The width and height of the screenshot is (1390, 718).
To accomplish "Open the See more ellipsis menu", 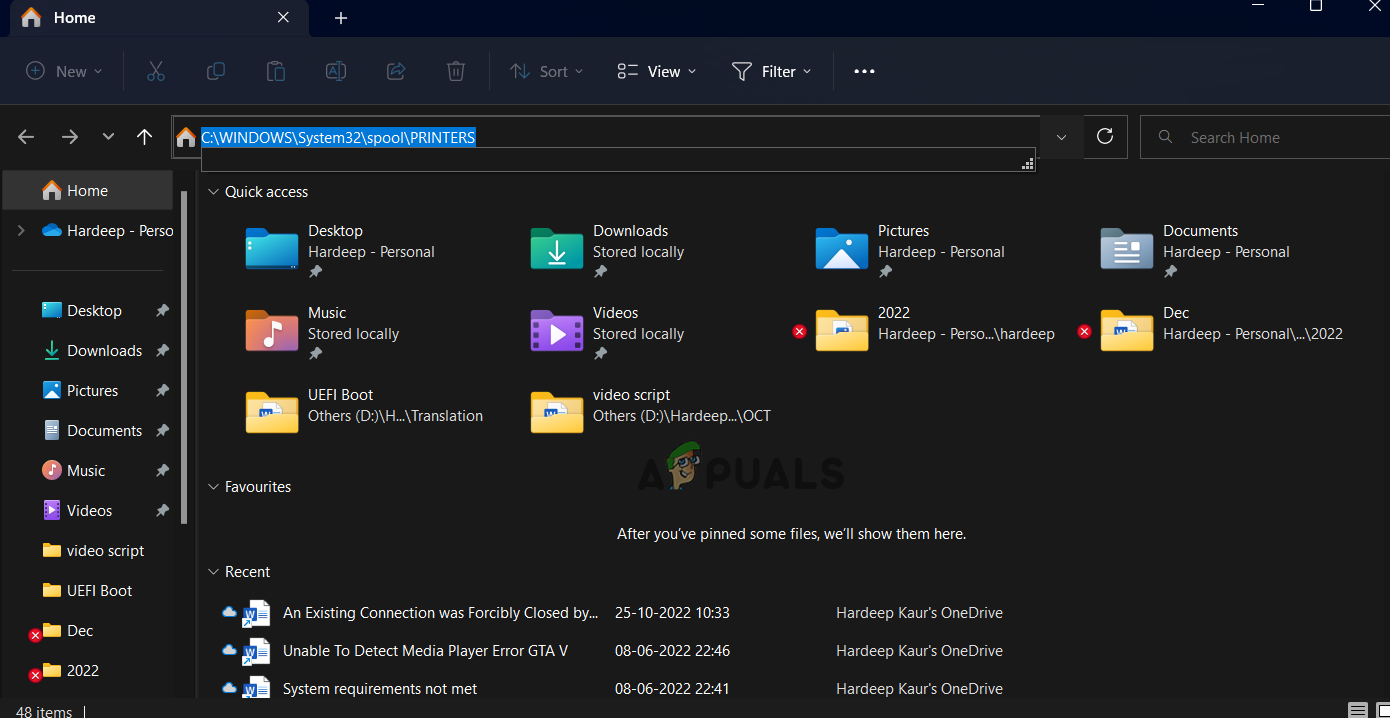I will click(864, 71).
